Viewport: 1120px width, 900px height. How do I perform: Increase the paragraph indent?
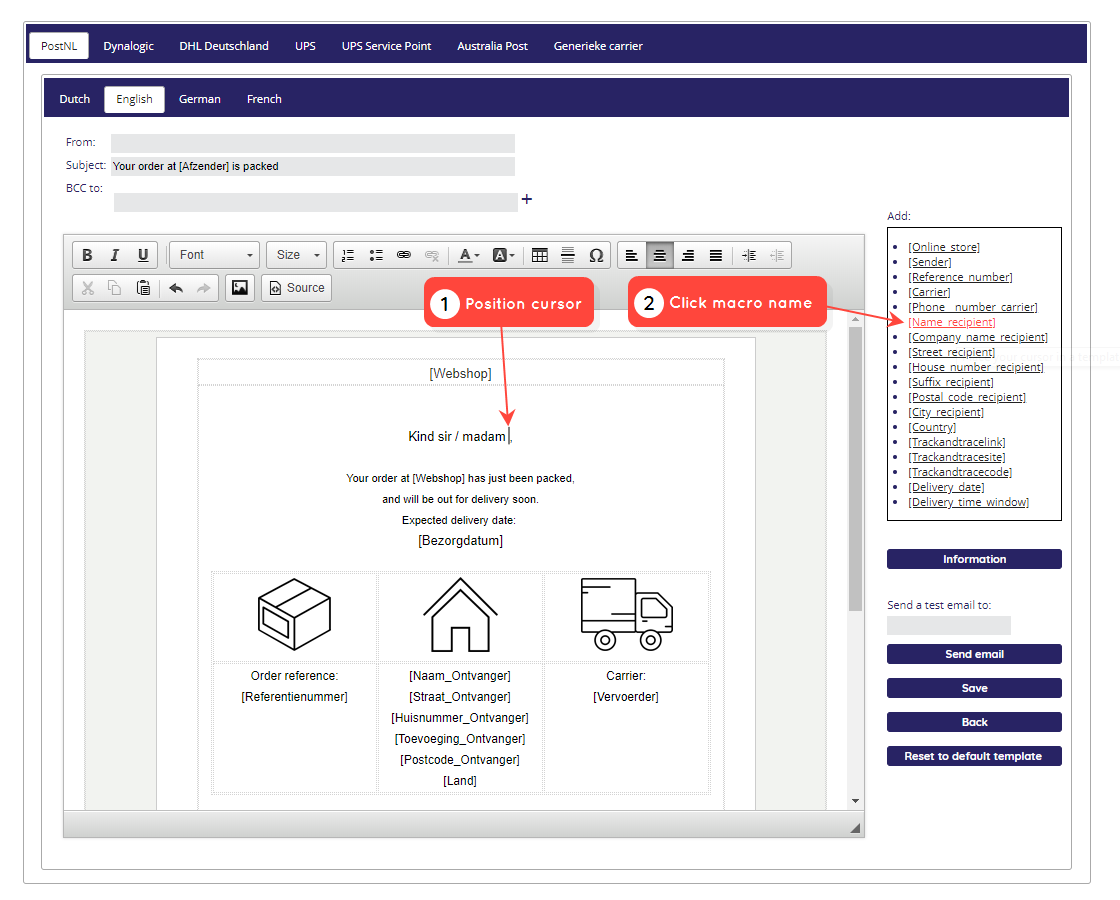[749, 255]
